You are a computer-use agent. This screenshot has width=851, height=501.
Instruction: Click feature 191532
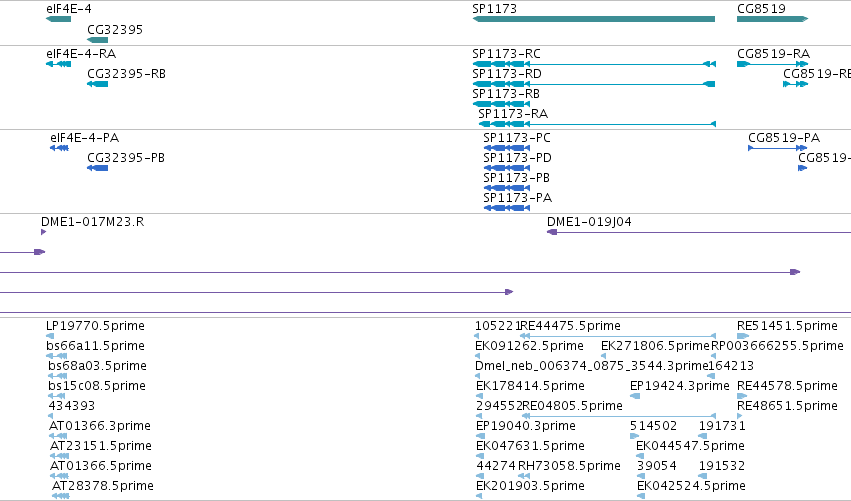point(703,476)
